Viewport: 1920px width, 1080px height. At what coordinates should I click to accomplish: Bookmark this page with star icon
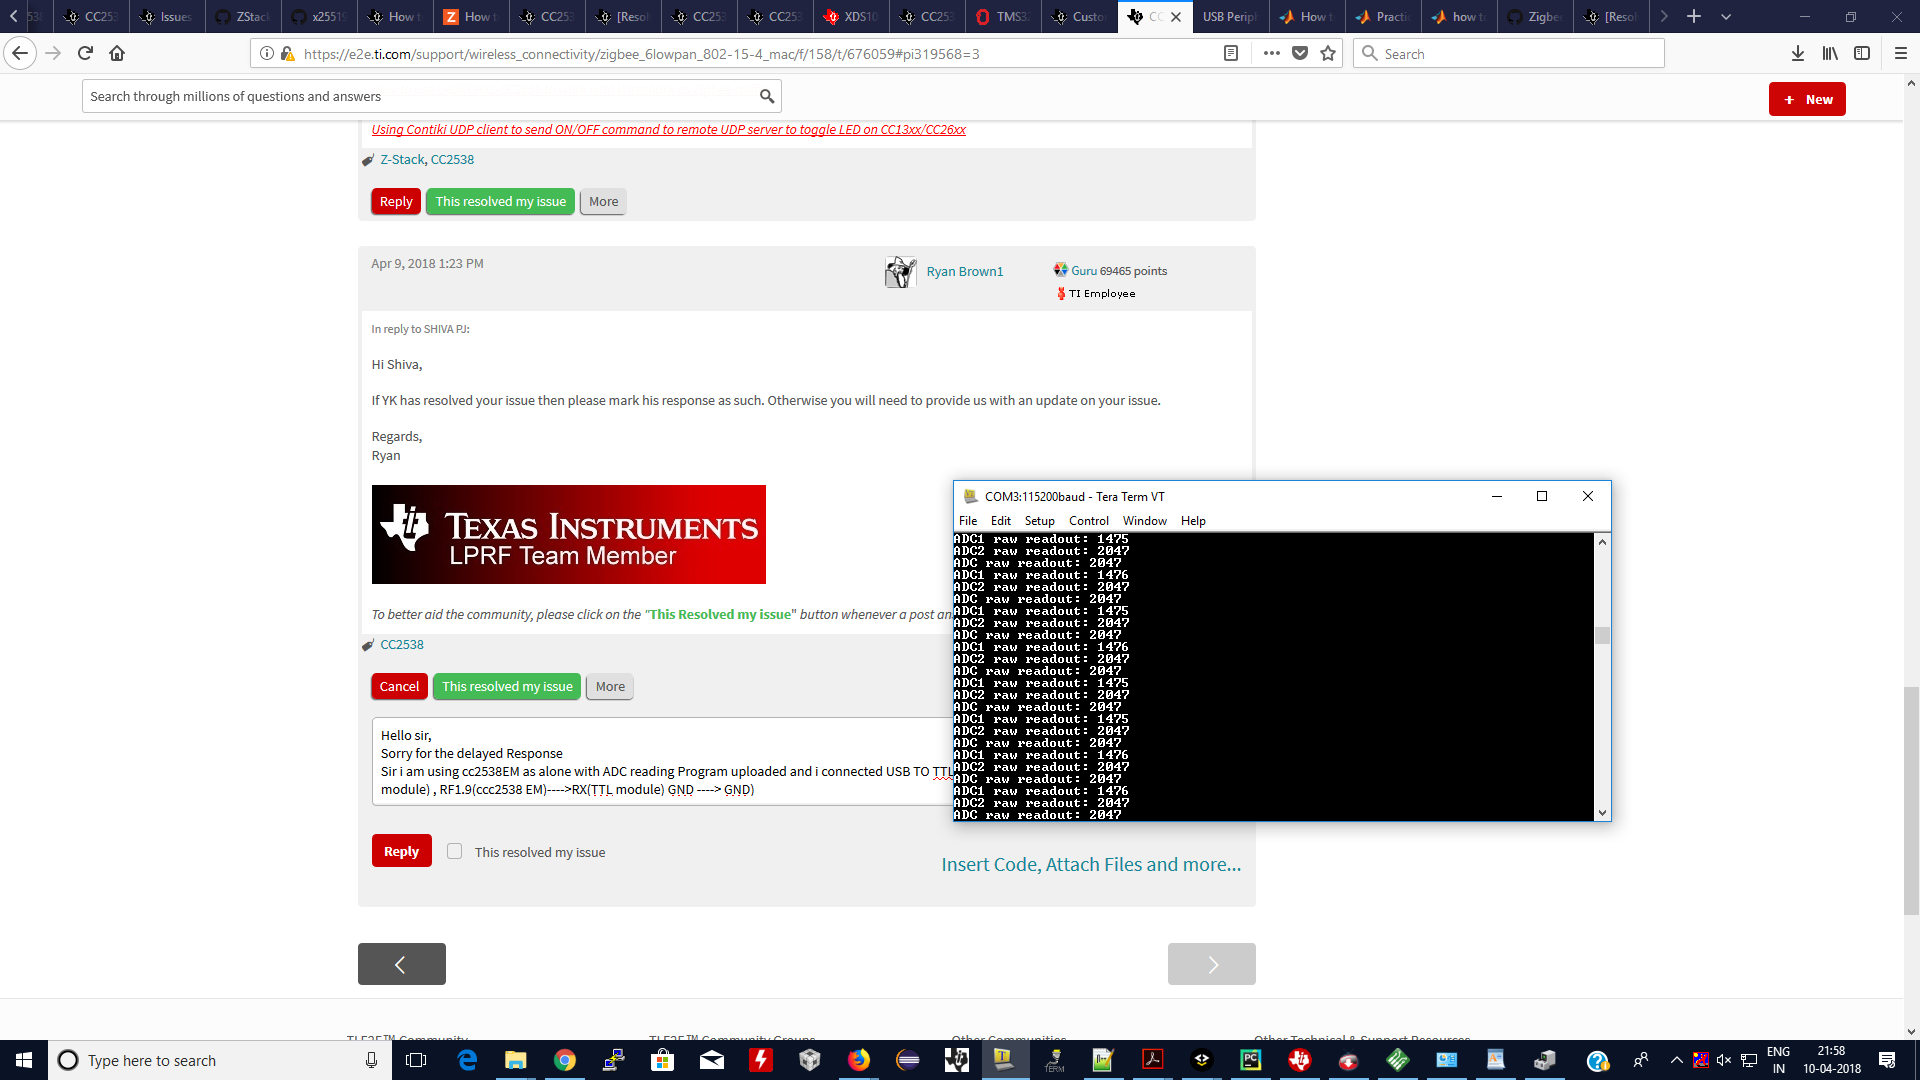point(1328,54)
